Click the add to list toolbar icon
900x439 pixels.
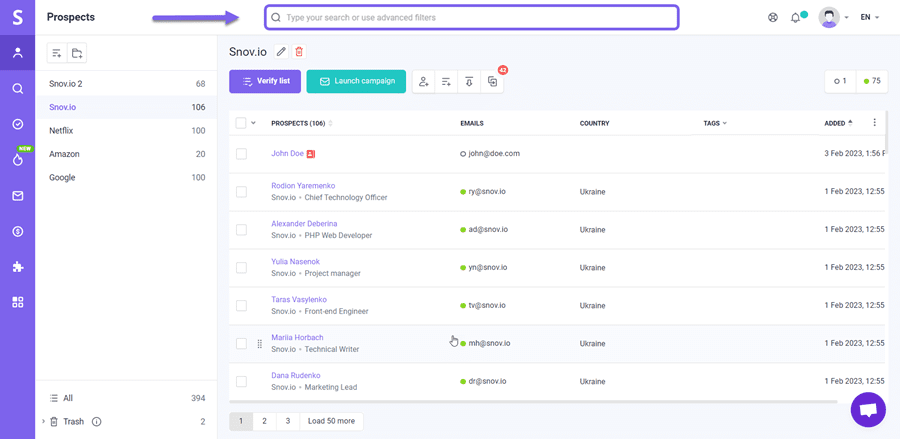[x=446, y=81]
